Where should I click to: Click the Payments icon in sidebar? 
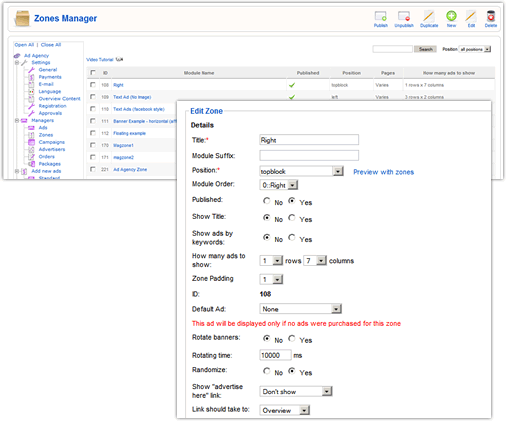[x=31, y=77]
